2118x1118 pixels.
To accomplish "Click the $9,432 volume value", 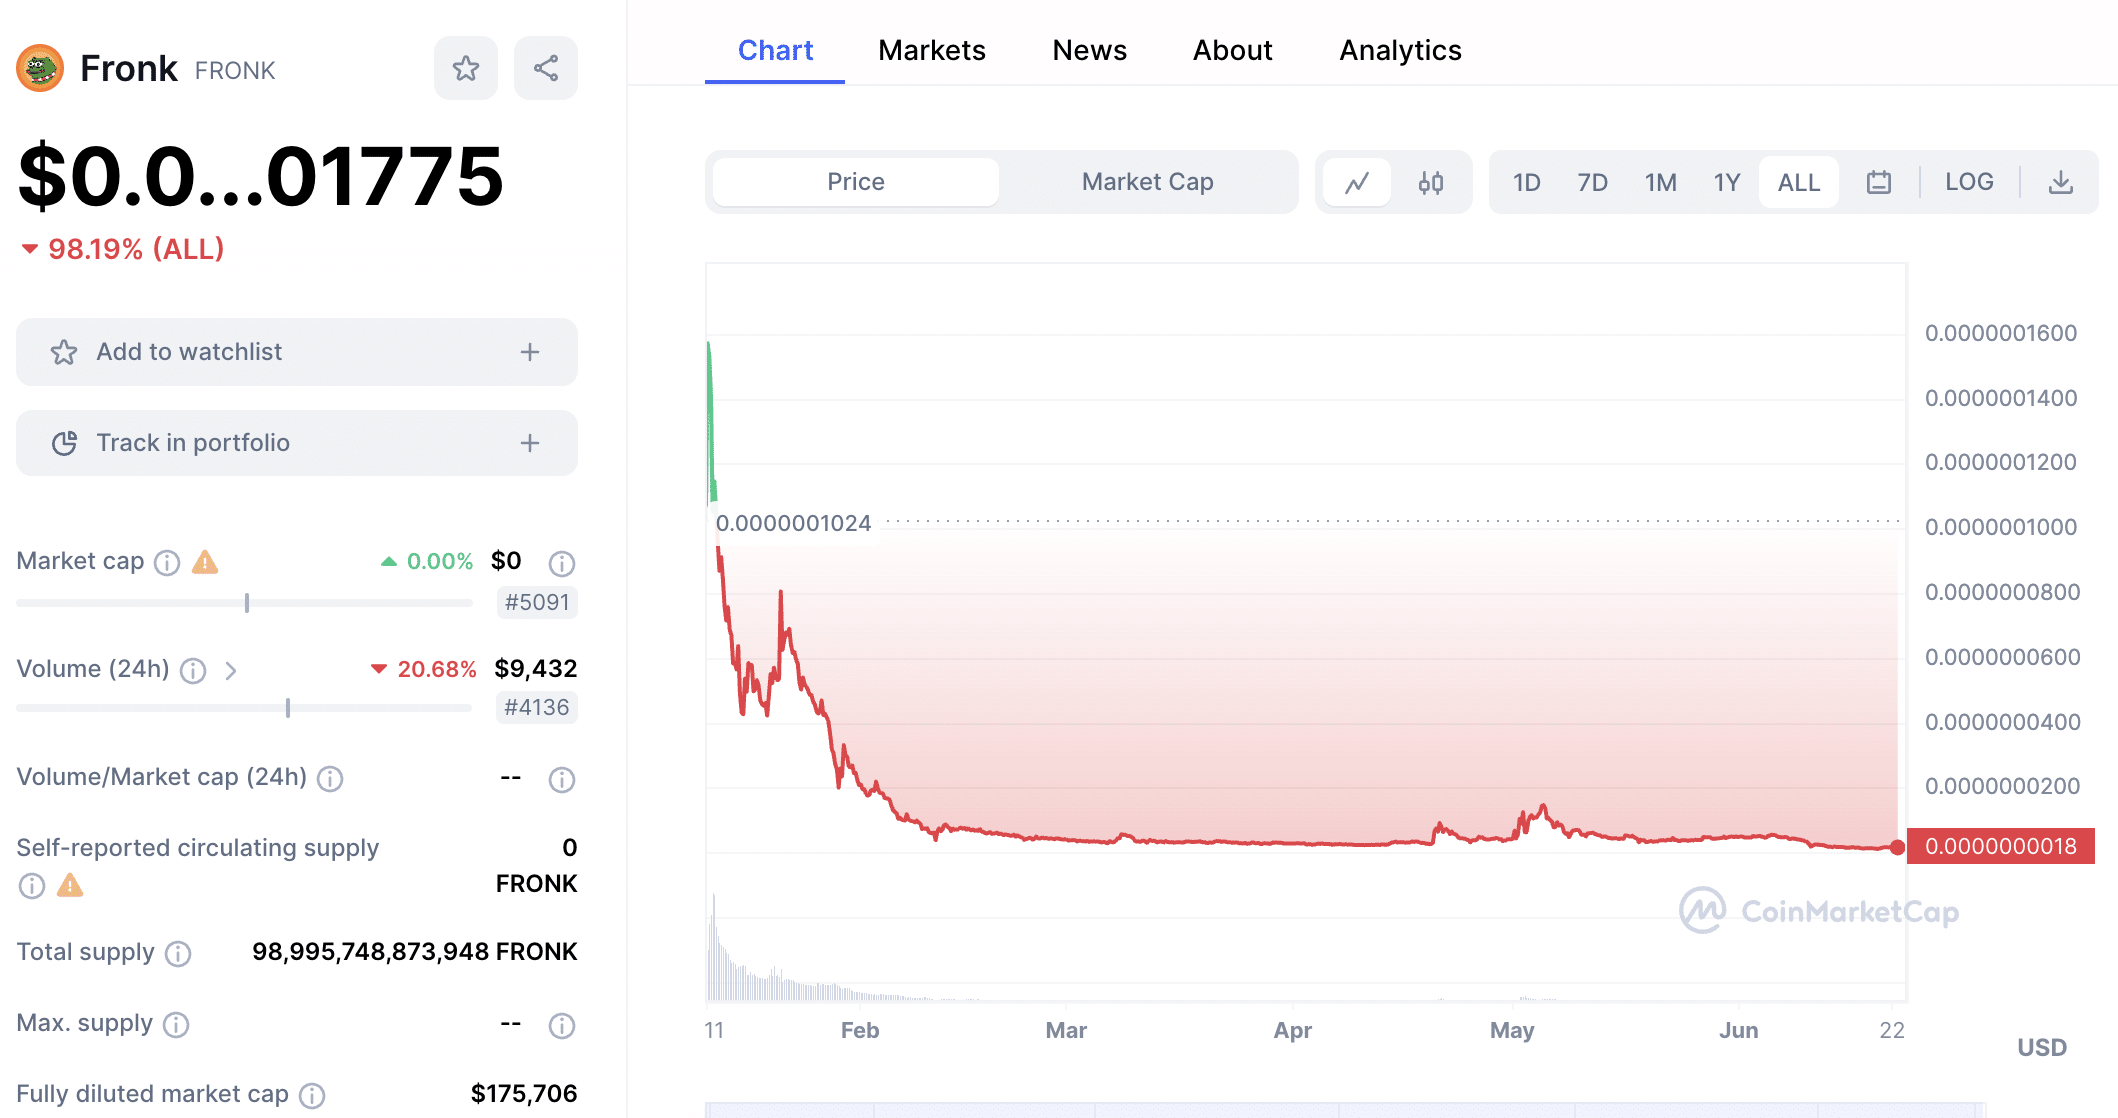I will [x=536, y=668].
